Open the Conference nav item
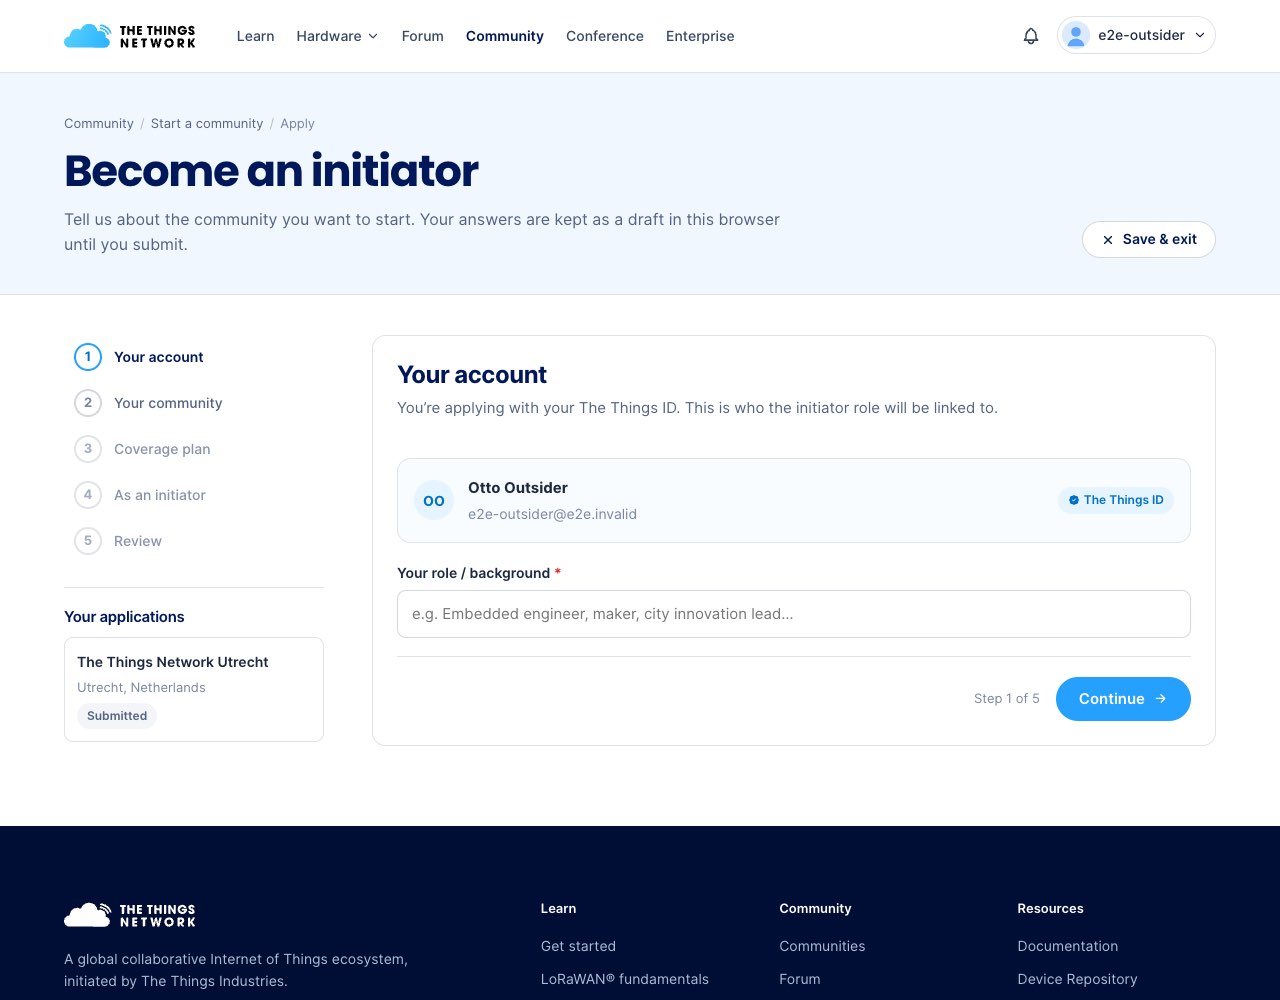The height and width of the screenshot is (1000, 1280). pos(605,36)
